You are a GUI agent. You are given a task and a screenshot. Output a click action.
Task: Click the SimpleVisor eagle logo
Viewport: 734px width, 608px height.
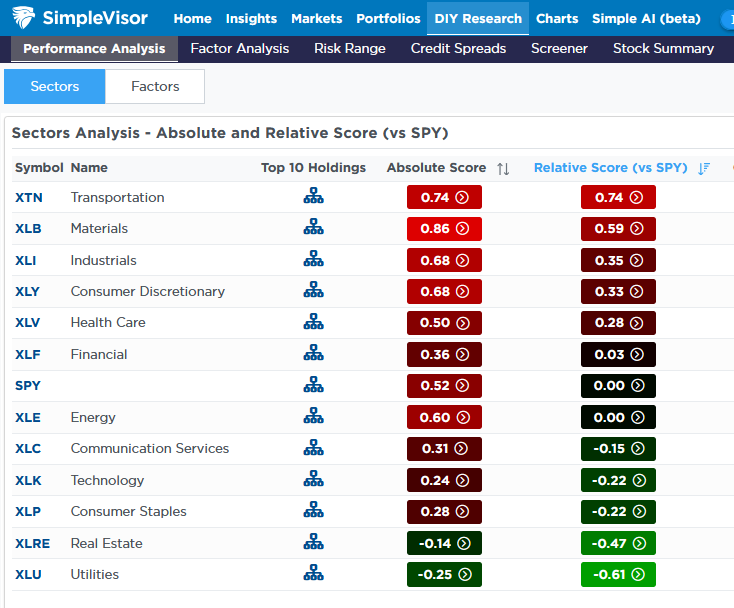24,18
